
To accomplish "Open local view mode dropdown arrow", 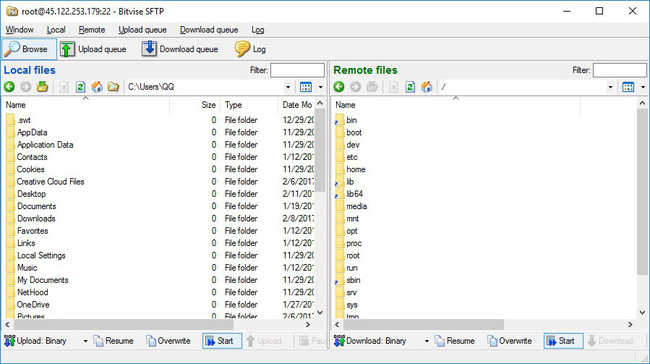I will coord(320,87).
